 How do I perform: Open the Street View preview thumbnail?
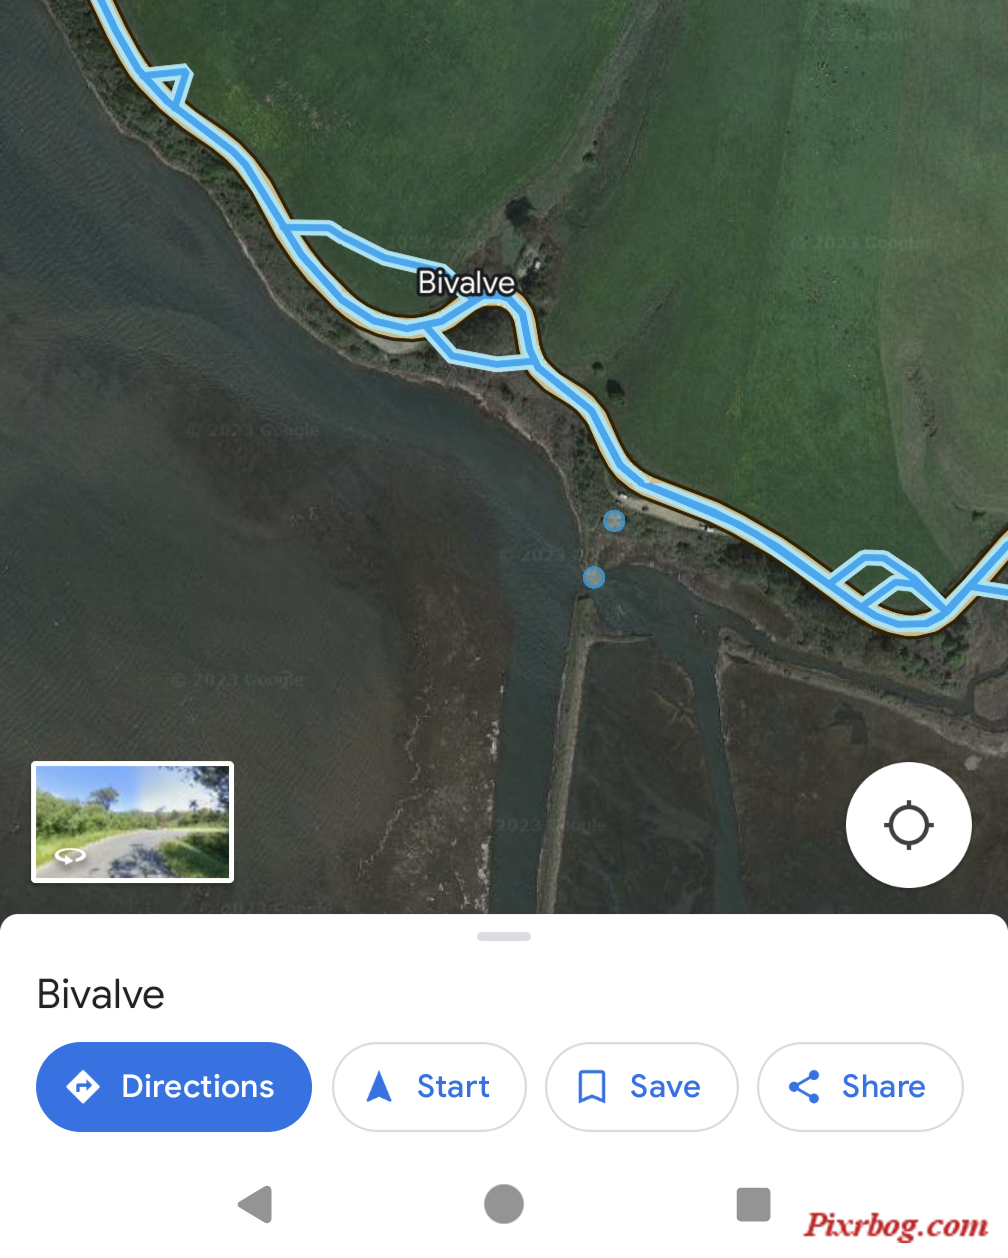click(133, 822)
